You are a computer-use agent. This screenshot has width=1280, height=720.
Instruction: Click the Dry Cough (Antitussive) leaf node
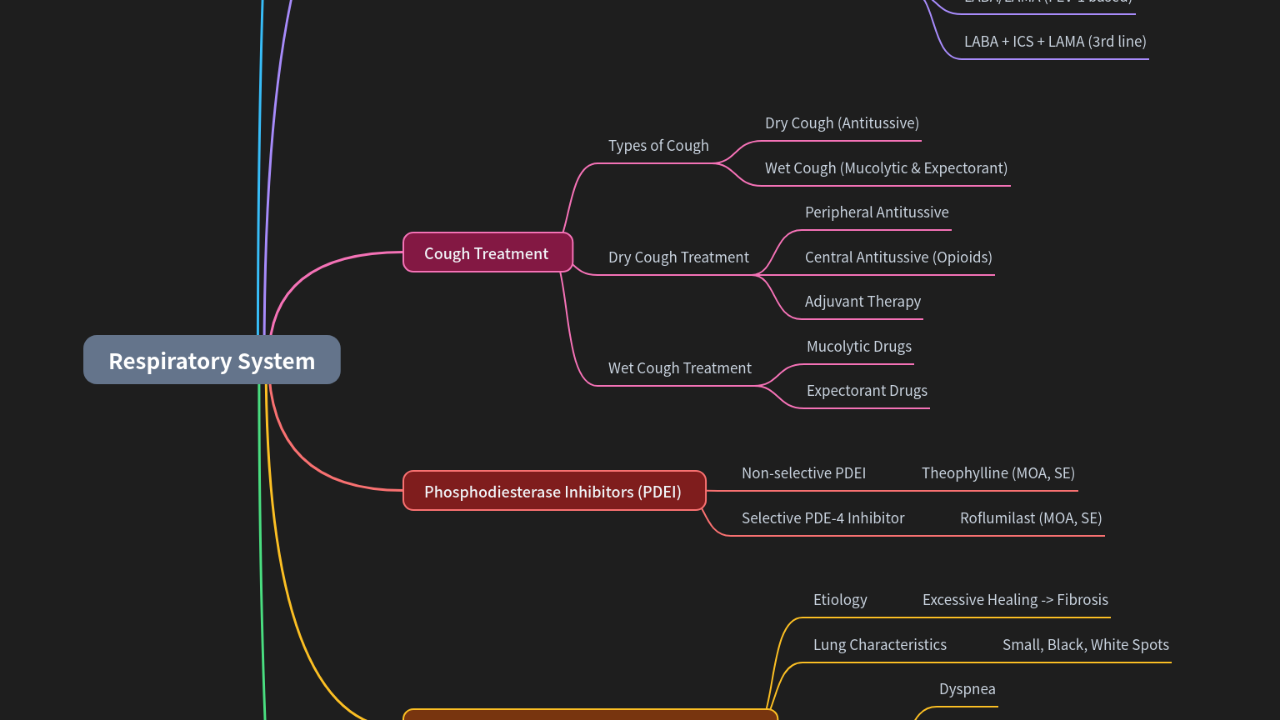pyautogui.click(x=841, y=123)
